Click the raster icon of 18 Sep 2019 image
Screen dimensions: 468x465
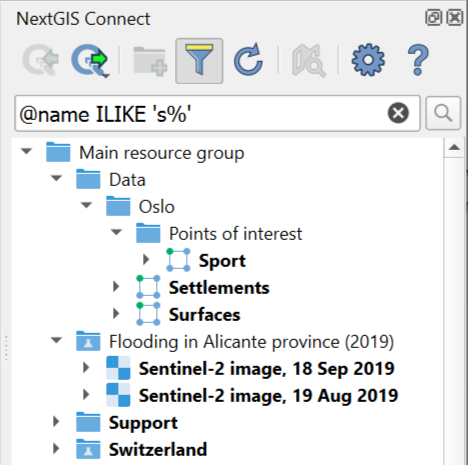click(x=118, y=368)
